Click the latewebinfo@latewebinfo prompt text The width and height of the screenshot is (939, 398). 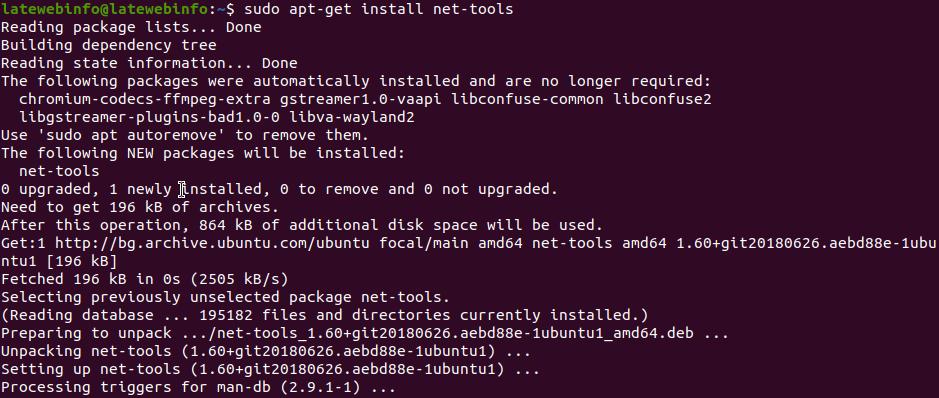click(x=104, y=10)
